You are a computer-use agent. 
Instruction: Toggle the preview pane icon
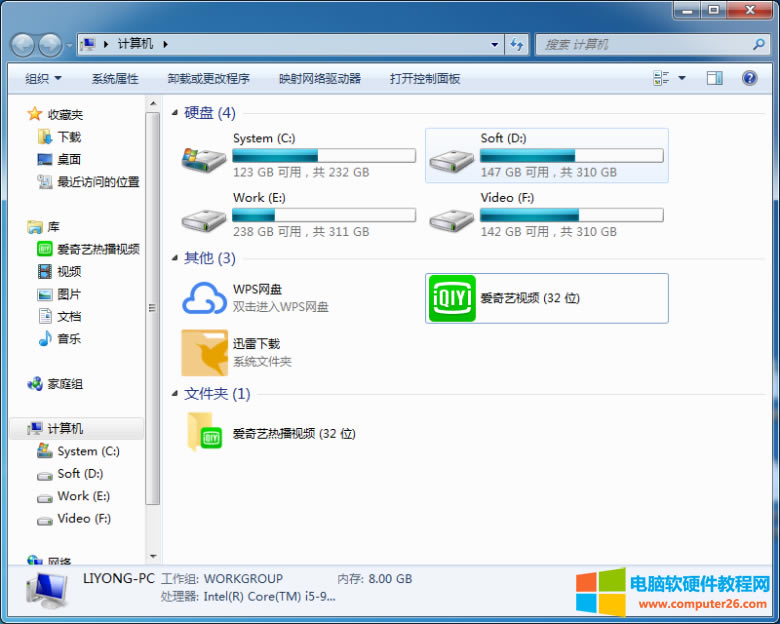(x=714, y=78)
